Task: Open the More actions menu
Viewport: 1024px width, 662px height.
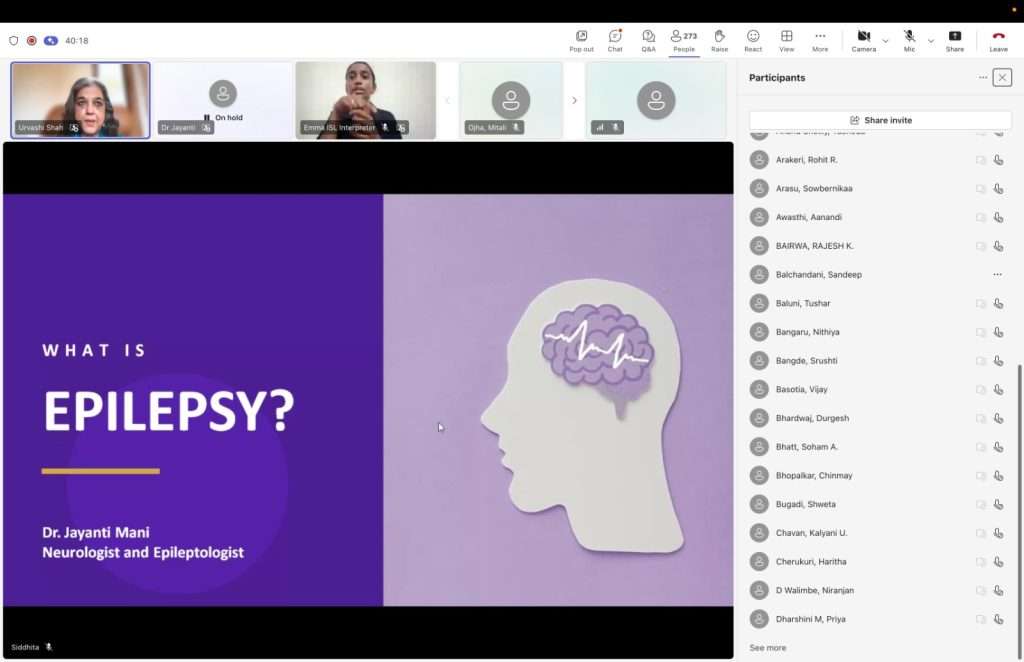Action: click(x=820, y=40)
